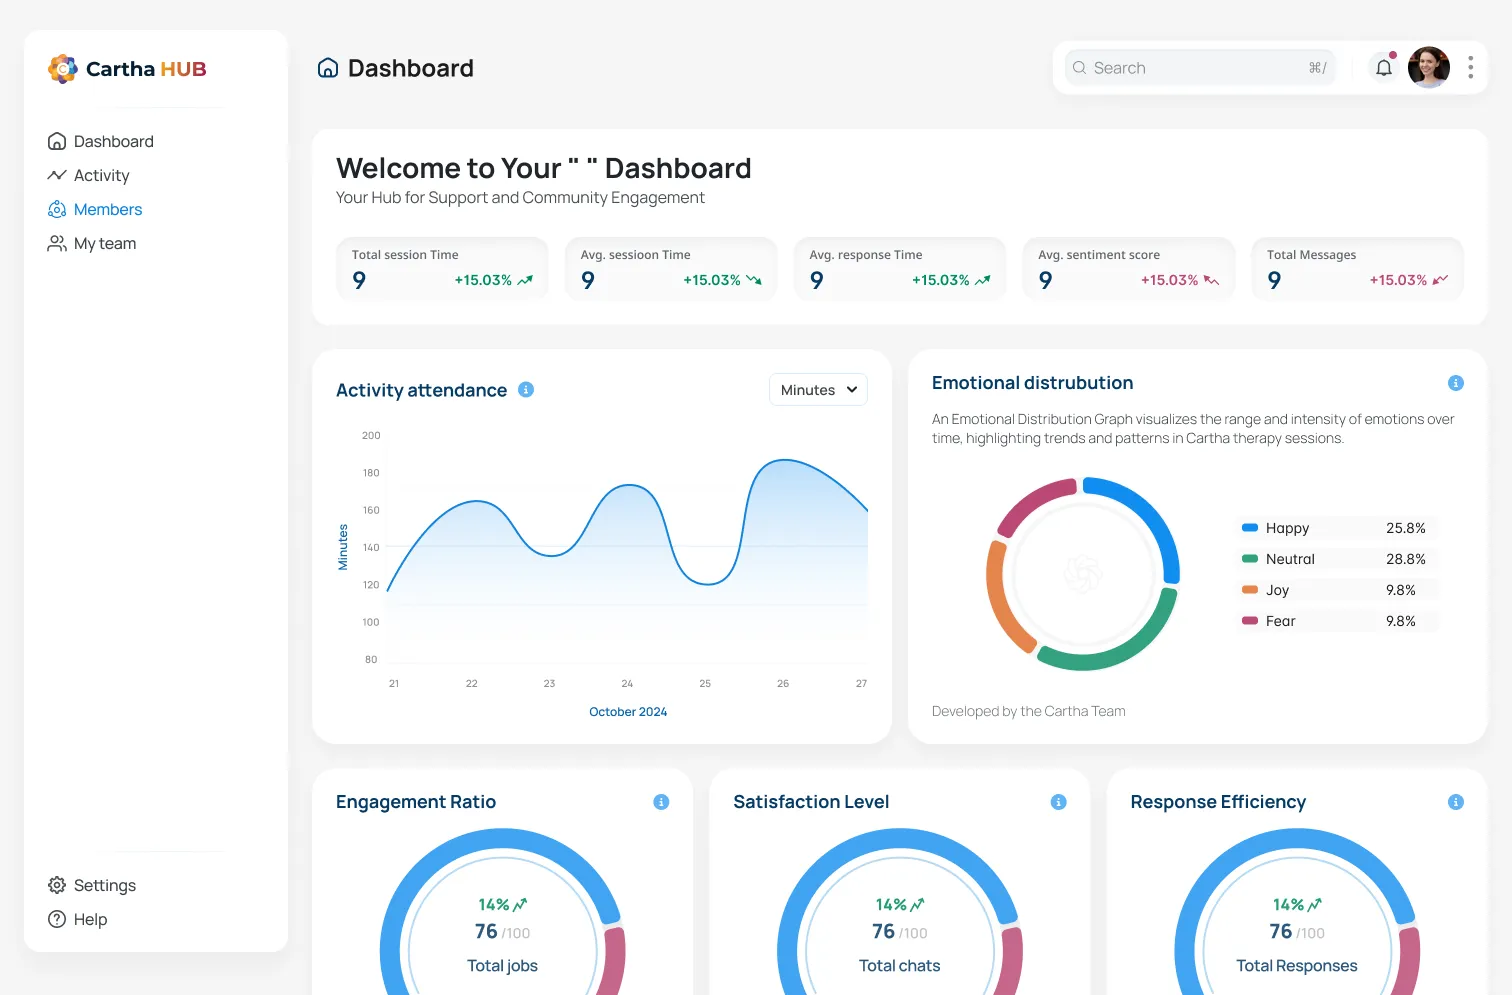Click the magnifier icon in the search box

coord(1080,68)
